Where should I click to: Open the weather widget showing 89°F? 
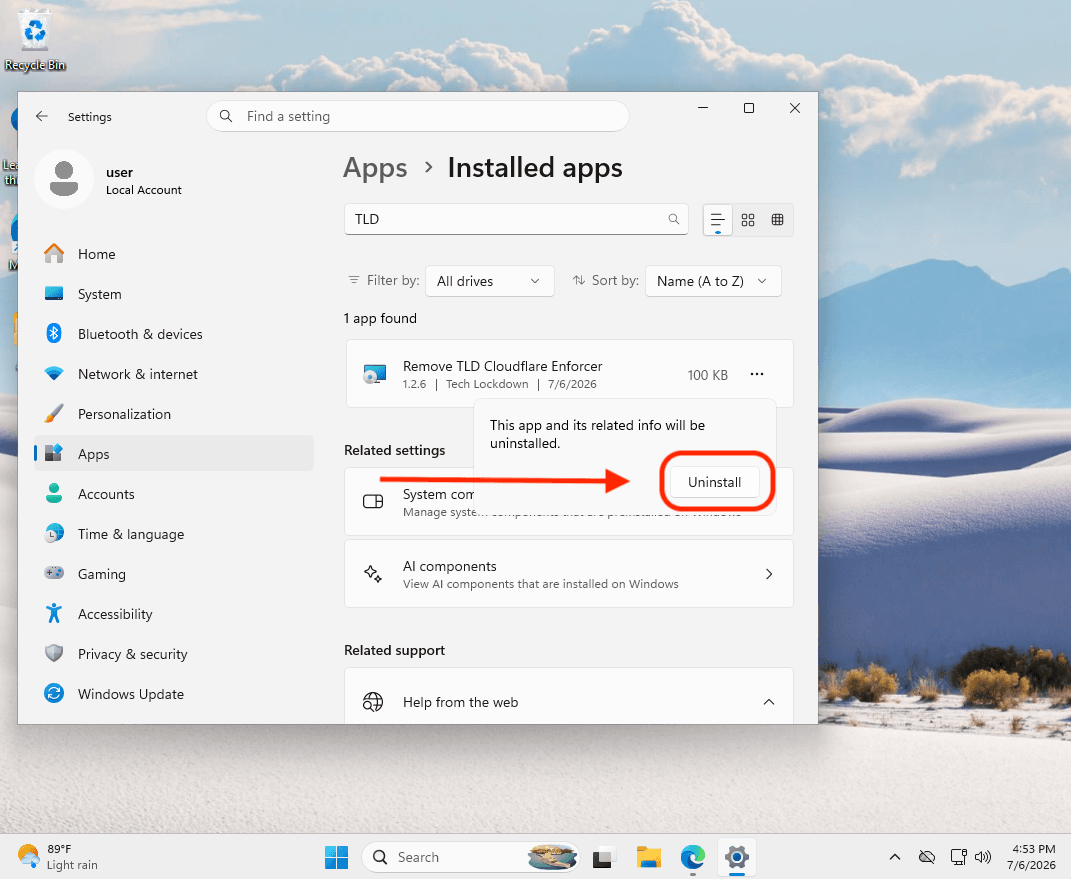tap(58, 857)
